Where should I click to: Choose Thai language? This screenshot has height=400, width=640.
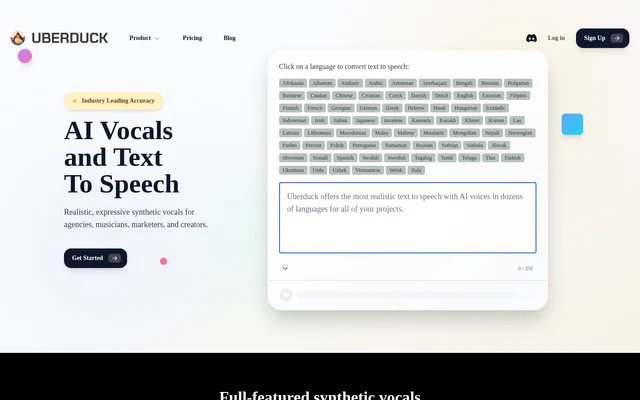coord(491,158)
